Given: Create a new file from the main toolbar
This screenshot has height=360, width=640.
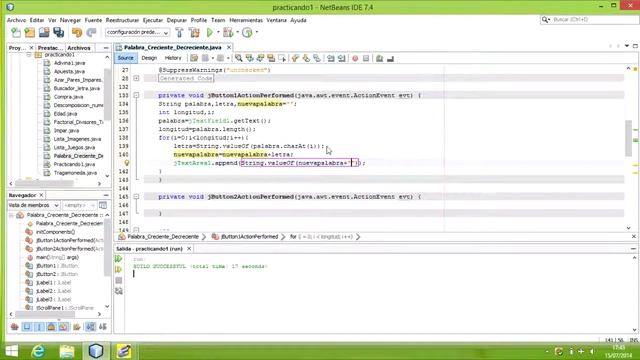Looking at the screenshot, I should (16, 32).
